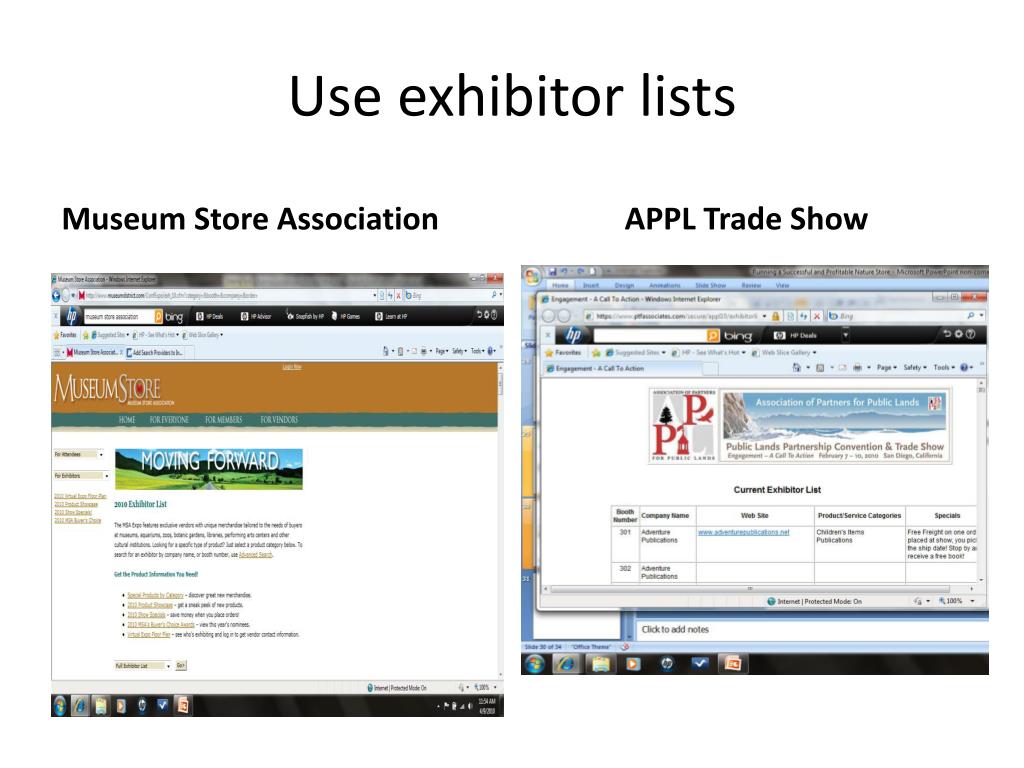1024x768 pixels.
Task: Select the Add Search Providers browser tab
Action: (x=155, y=353)
